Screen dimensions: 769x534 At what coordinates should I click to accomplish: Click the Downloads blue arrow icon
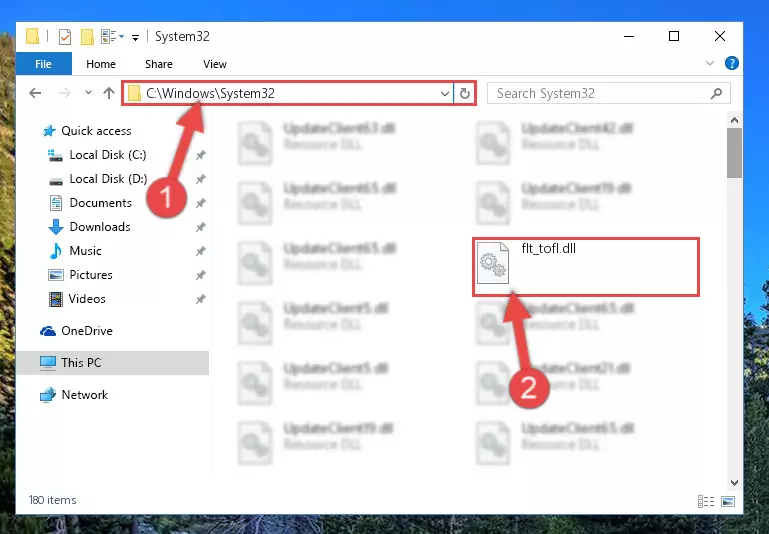56,227
